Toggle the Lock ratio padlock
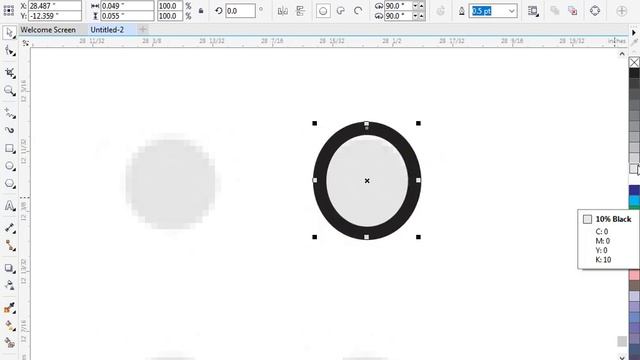The image size is (640, 360). pos(201,11)
